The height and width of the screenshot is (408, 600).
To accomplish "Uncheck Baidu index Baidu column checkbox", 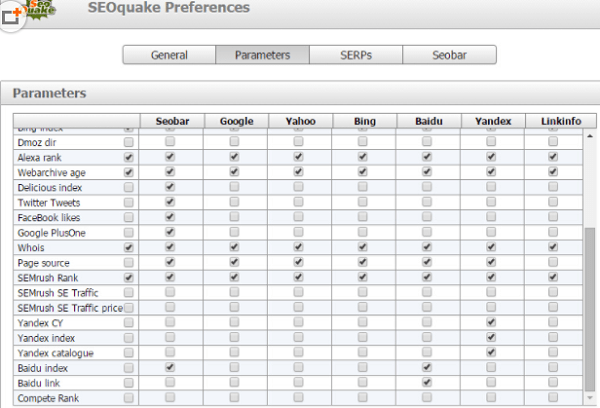I will click(x=427, y=367).
